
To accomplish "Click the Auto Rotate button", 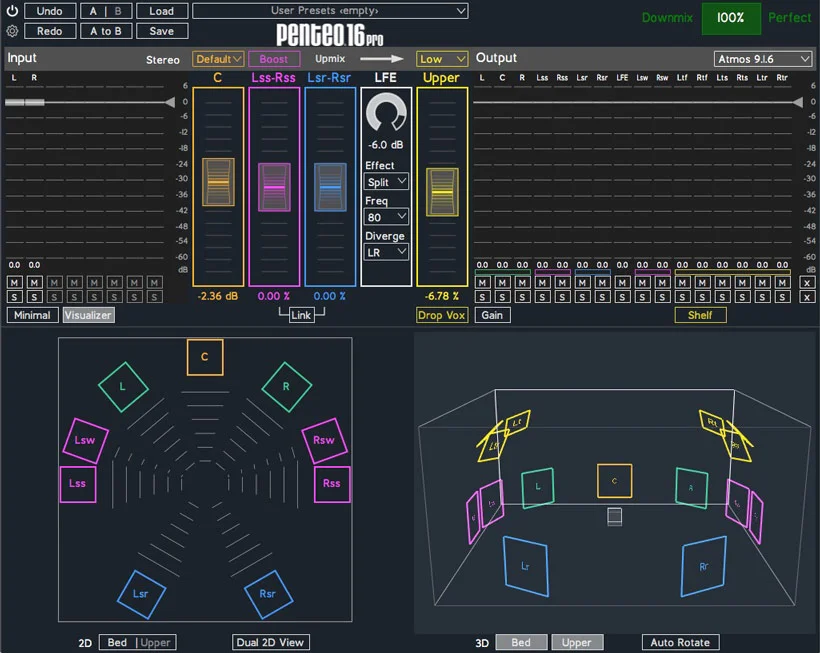I will coord(680,643).
